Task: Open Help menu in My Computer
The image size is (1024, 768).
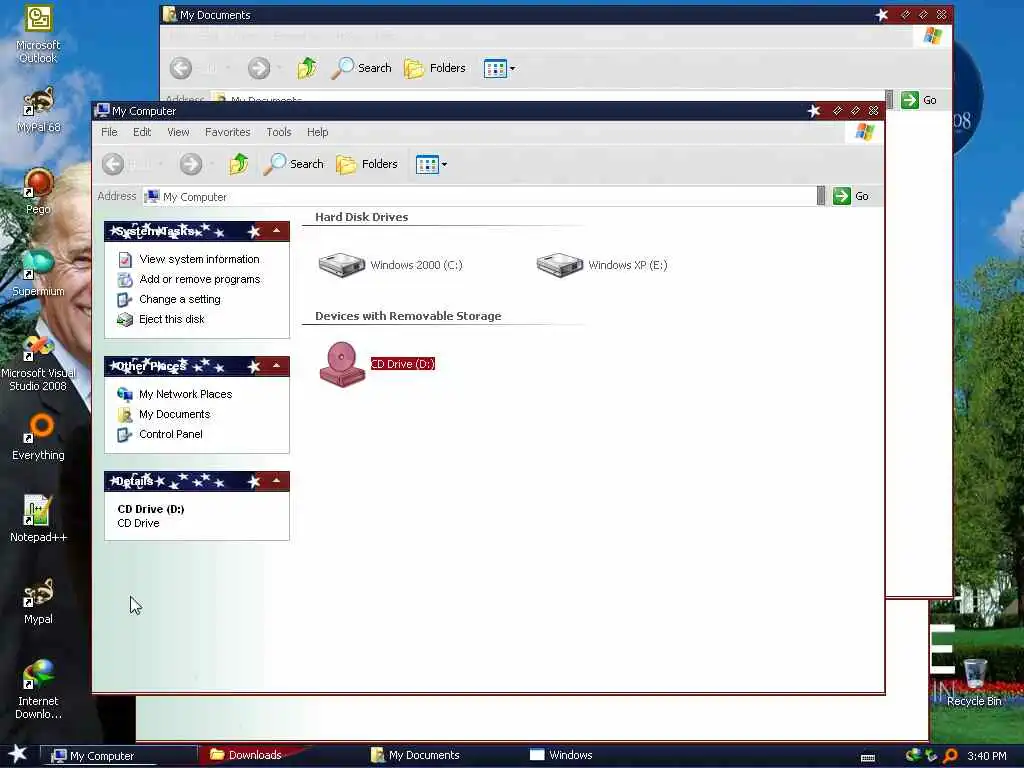Action: [x=317, y=132]
